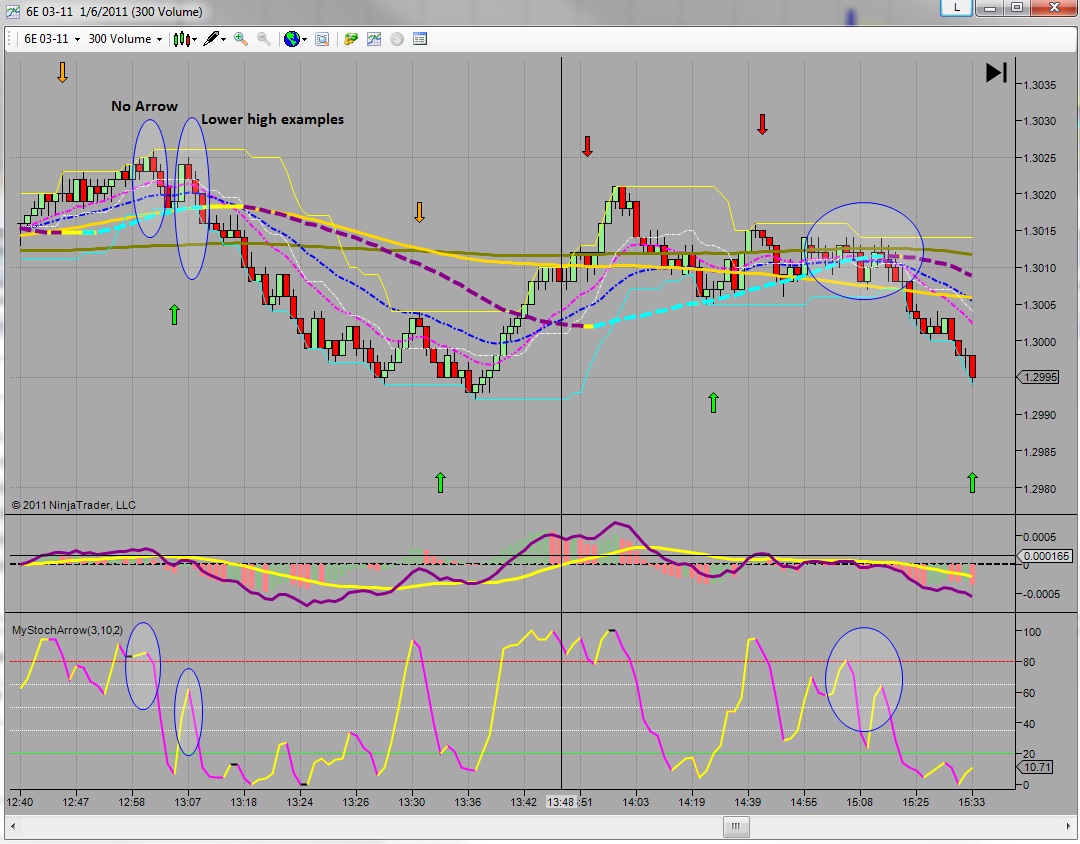Open the 6E 03-11 instrument selector
This screenshot has width=1080, height=844.
pyautogui.click(x=52, y=39)
